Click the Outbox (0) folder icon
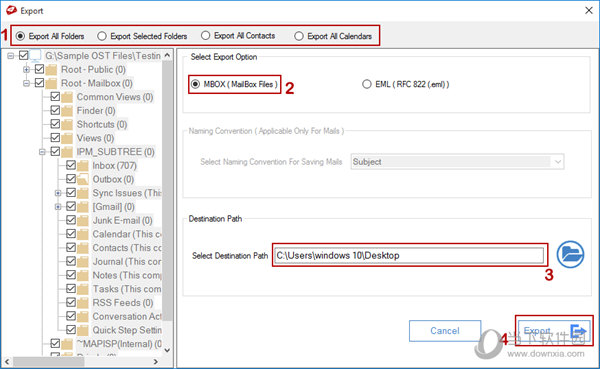 pos(83,180)
